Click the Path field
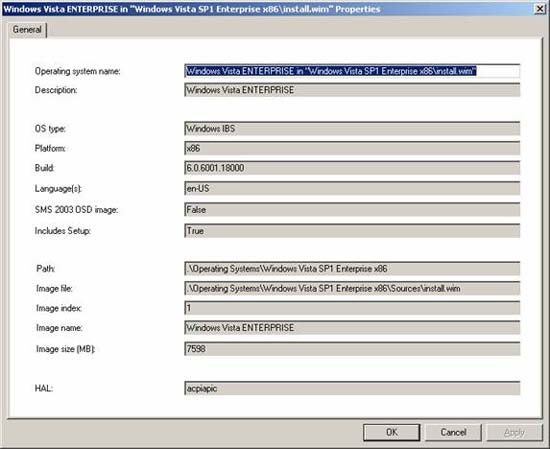The height and width of the screenshot is (449, 550). pyautogui.click(x=352, y=268)
